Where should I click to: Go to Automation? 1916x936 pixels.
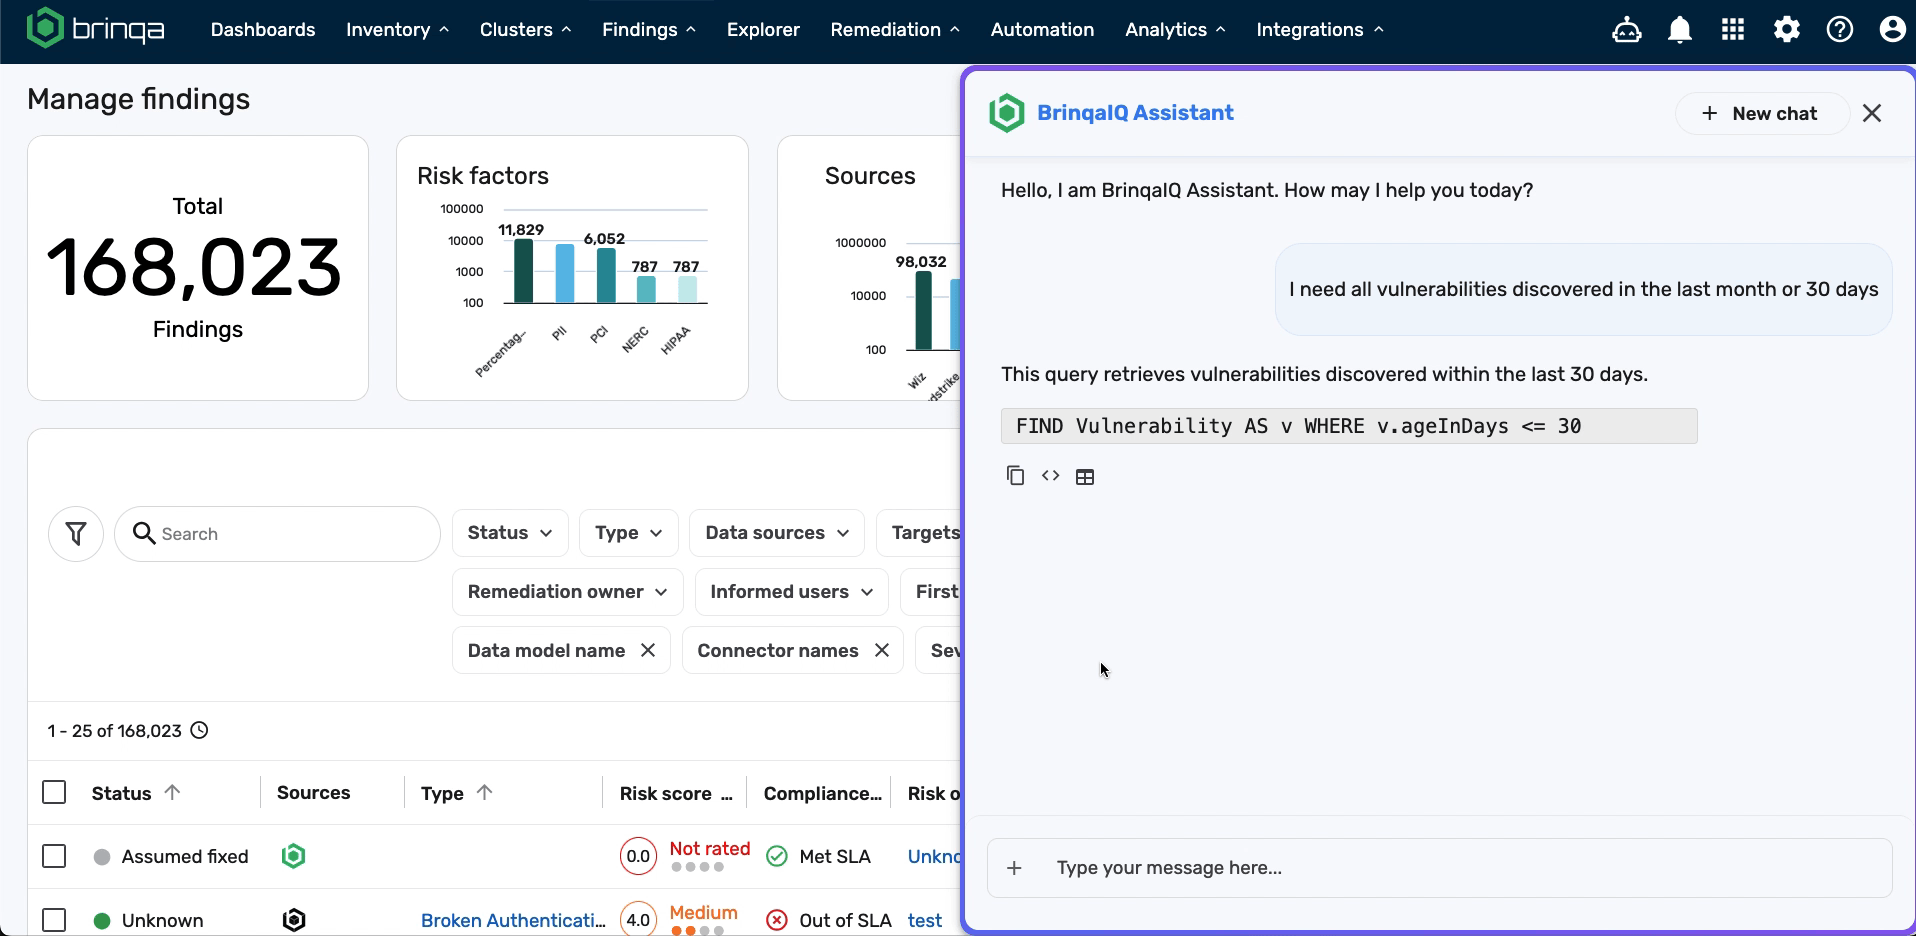tap(1042, 30)
